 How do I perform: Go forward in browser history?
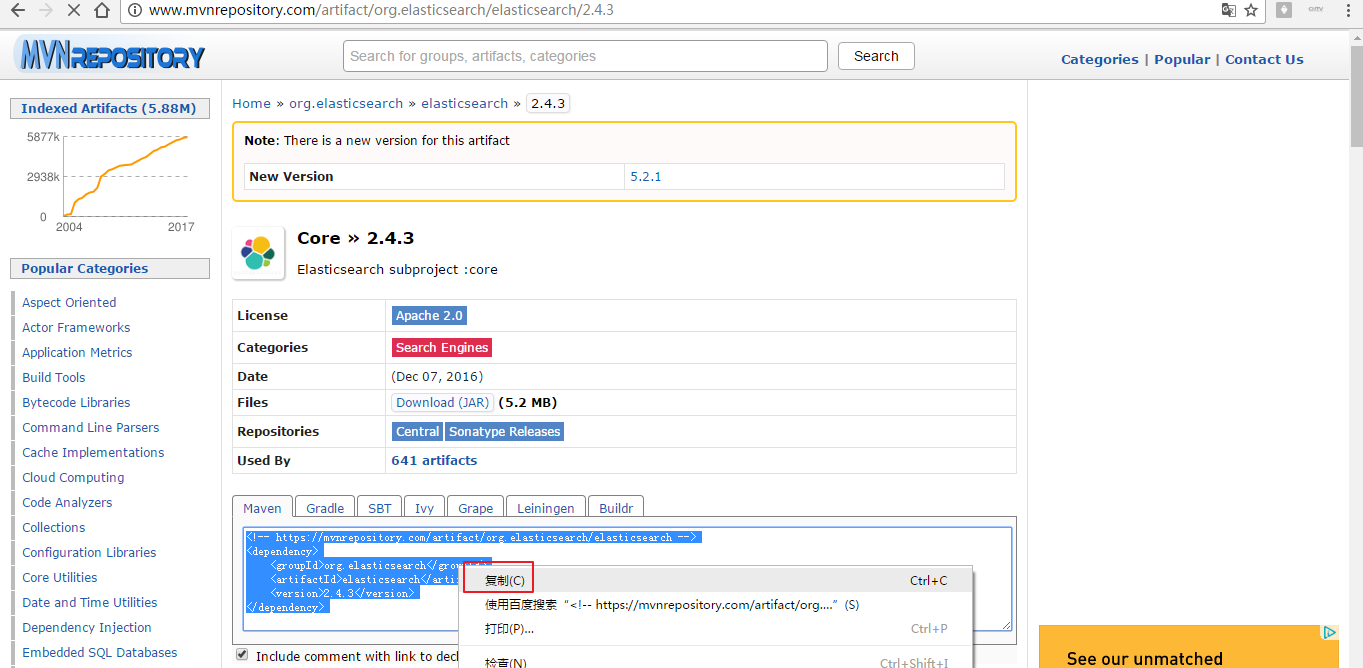click(x=46, y=10)
